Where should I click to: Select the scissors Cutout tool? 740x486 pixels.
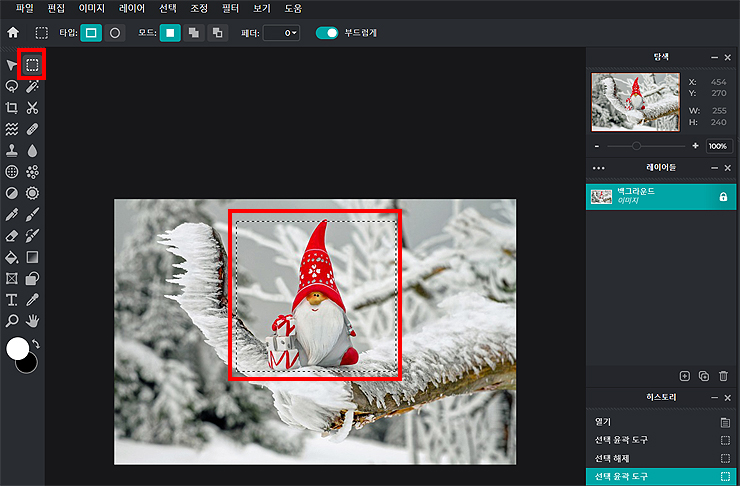tap(32, 108)
